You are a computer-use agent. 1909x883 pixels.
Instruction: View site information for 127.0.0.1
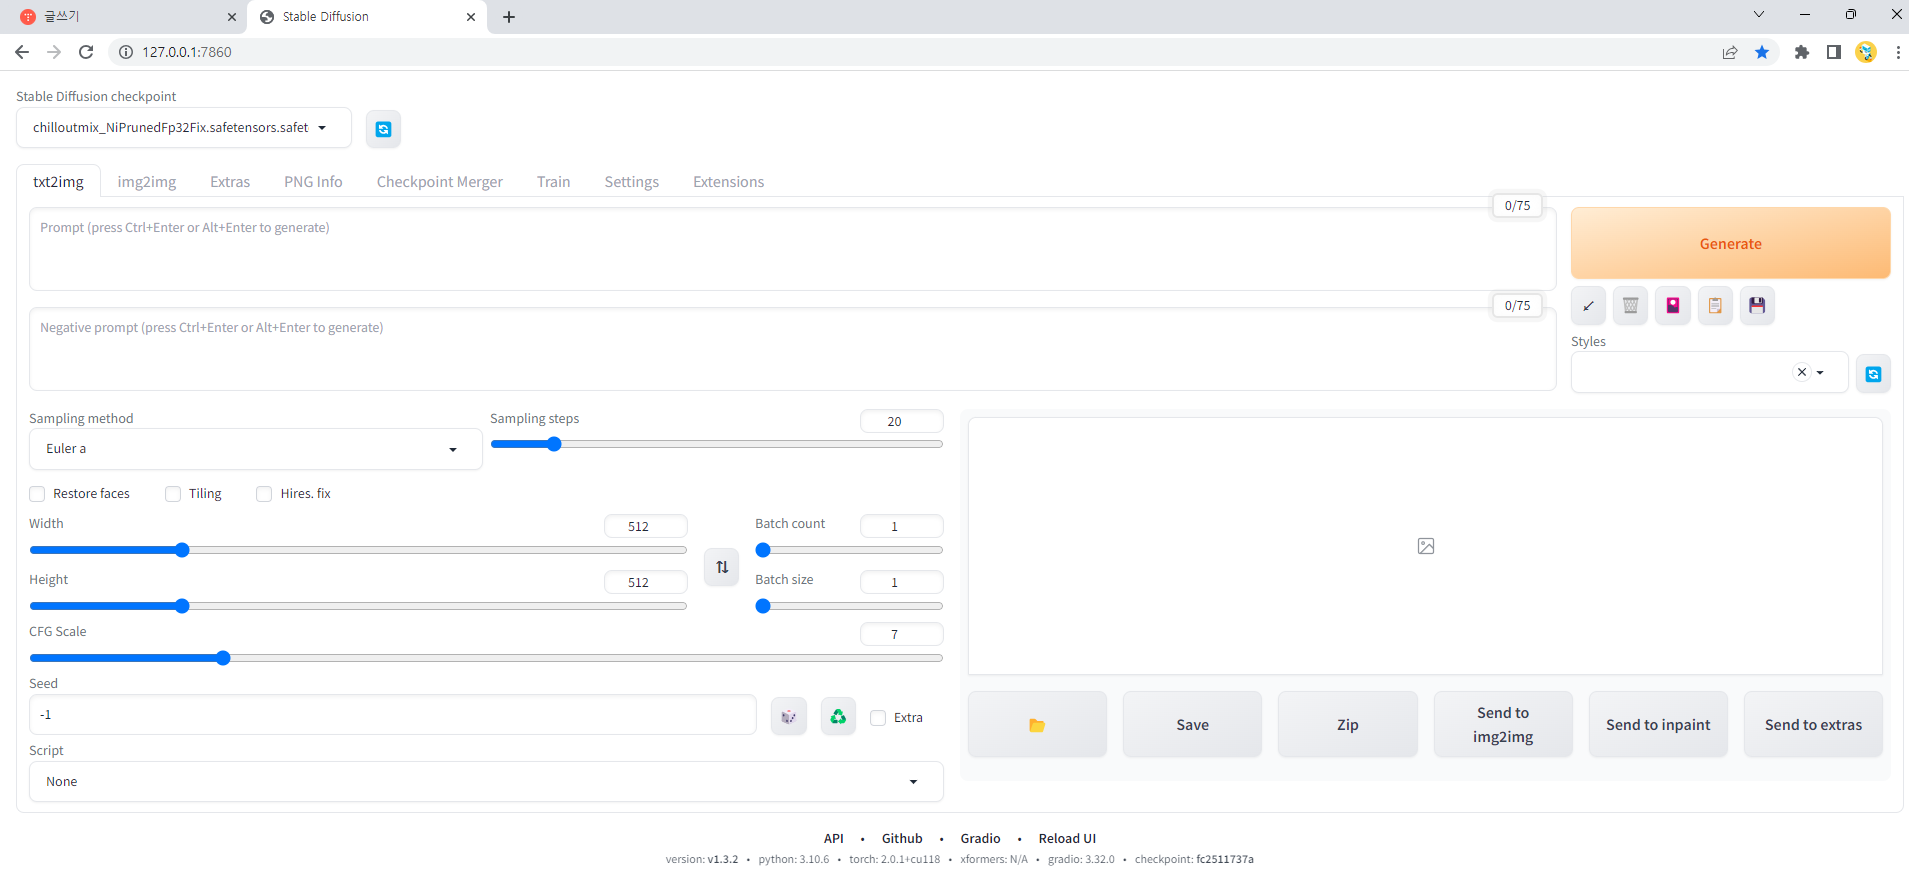point(126,52)
